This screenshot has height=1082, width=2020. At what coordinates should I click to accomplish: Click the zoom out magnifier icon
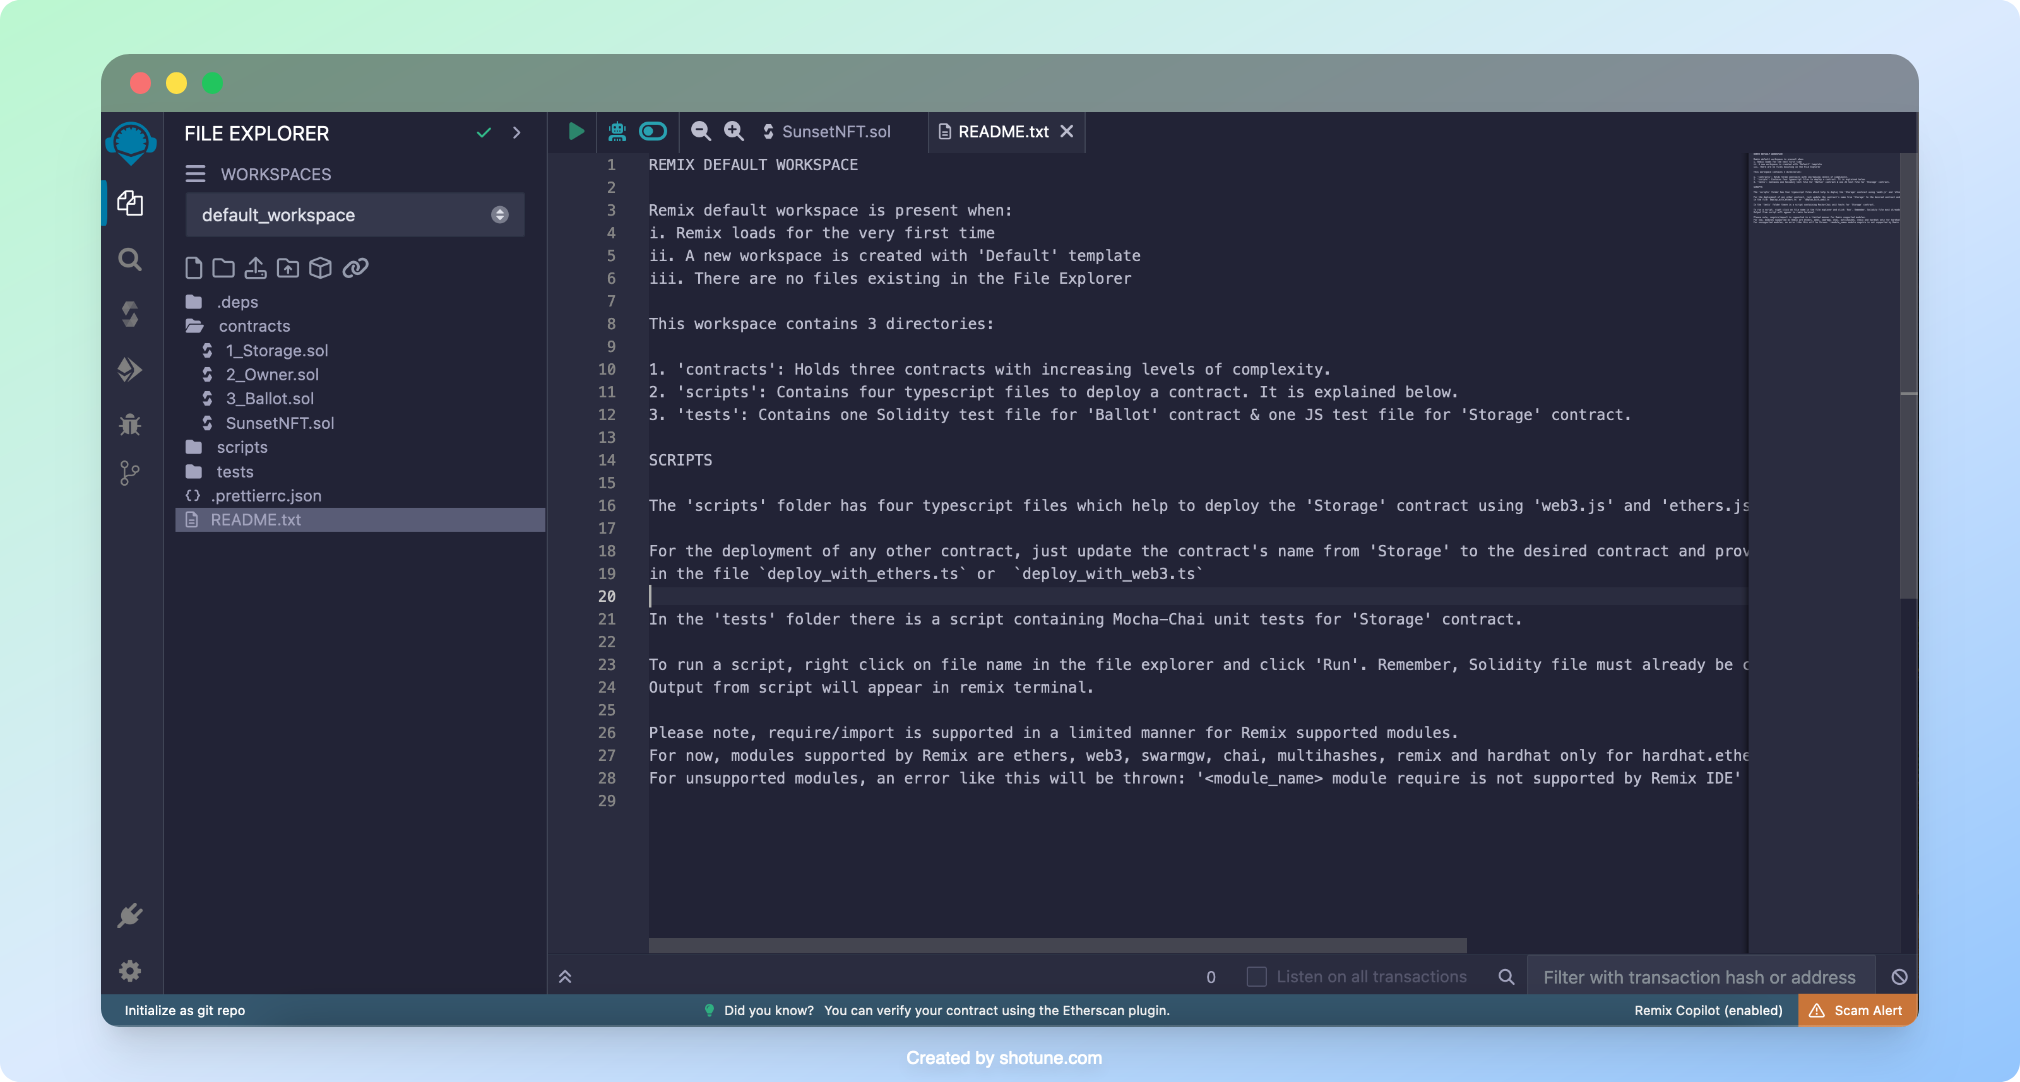pyautogui.click(x=701, y=131)
